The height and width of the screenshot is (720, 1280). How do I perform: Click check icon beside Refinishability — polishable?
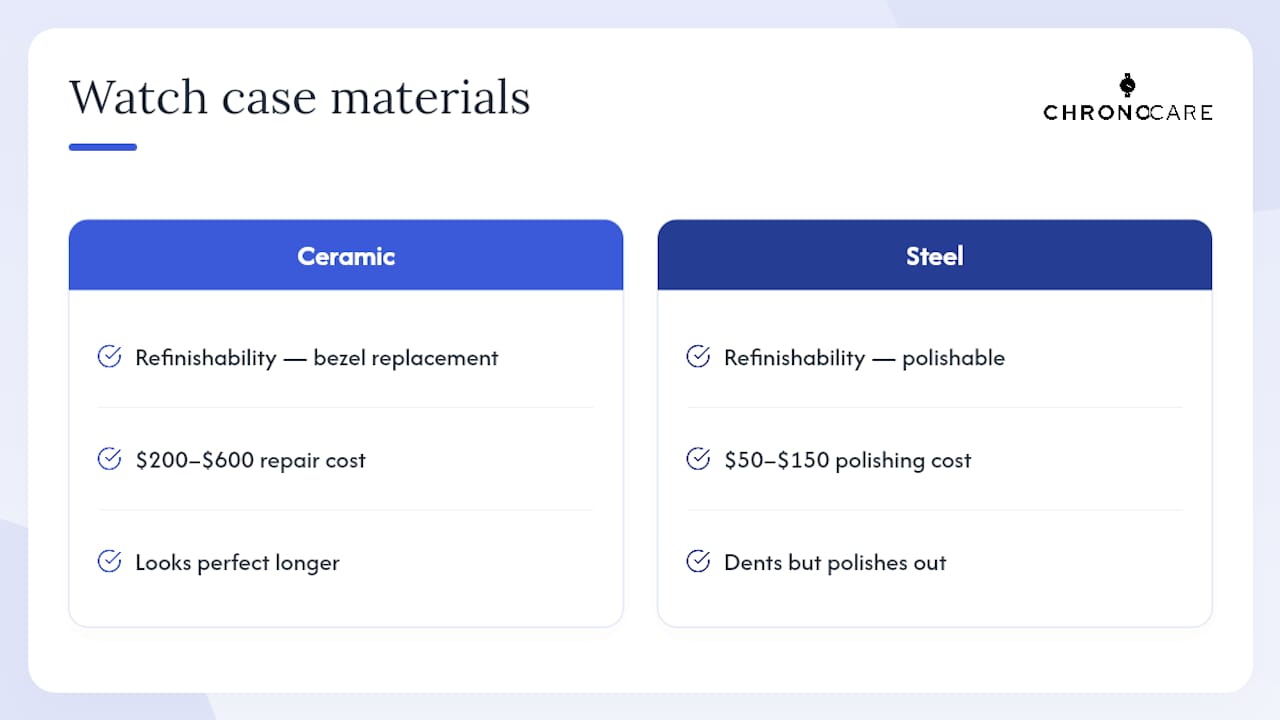coord(699,356)
